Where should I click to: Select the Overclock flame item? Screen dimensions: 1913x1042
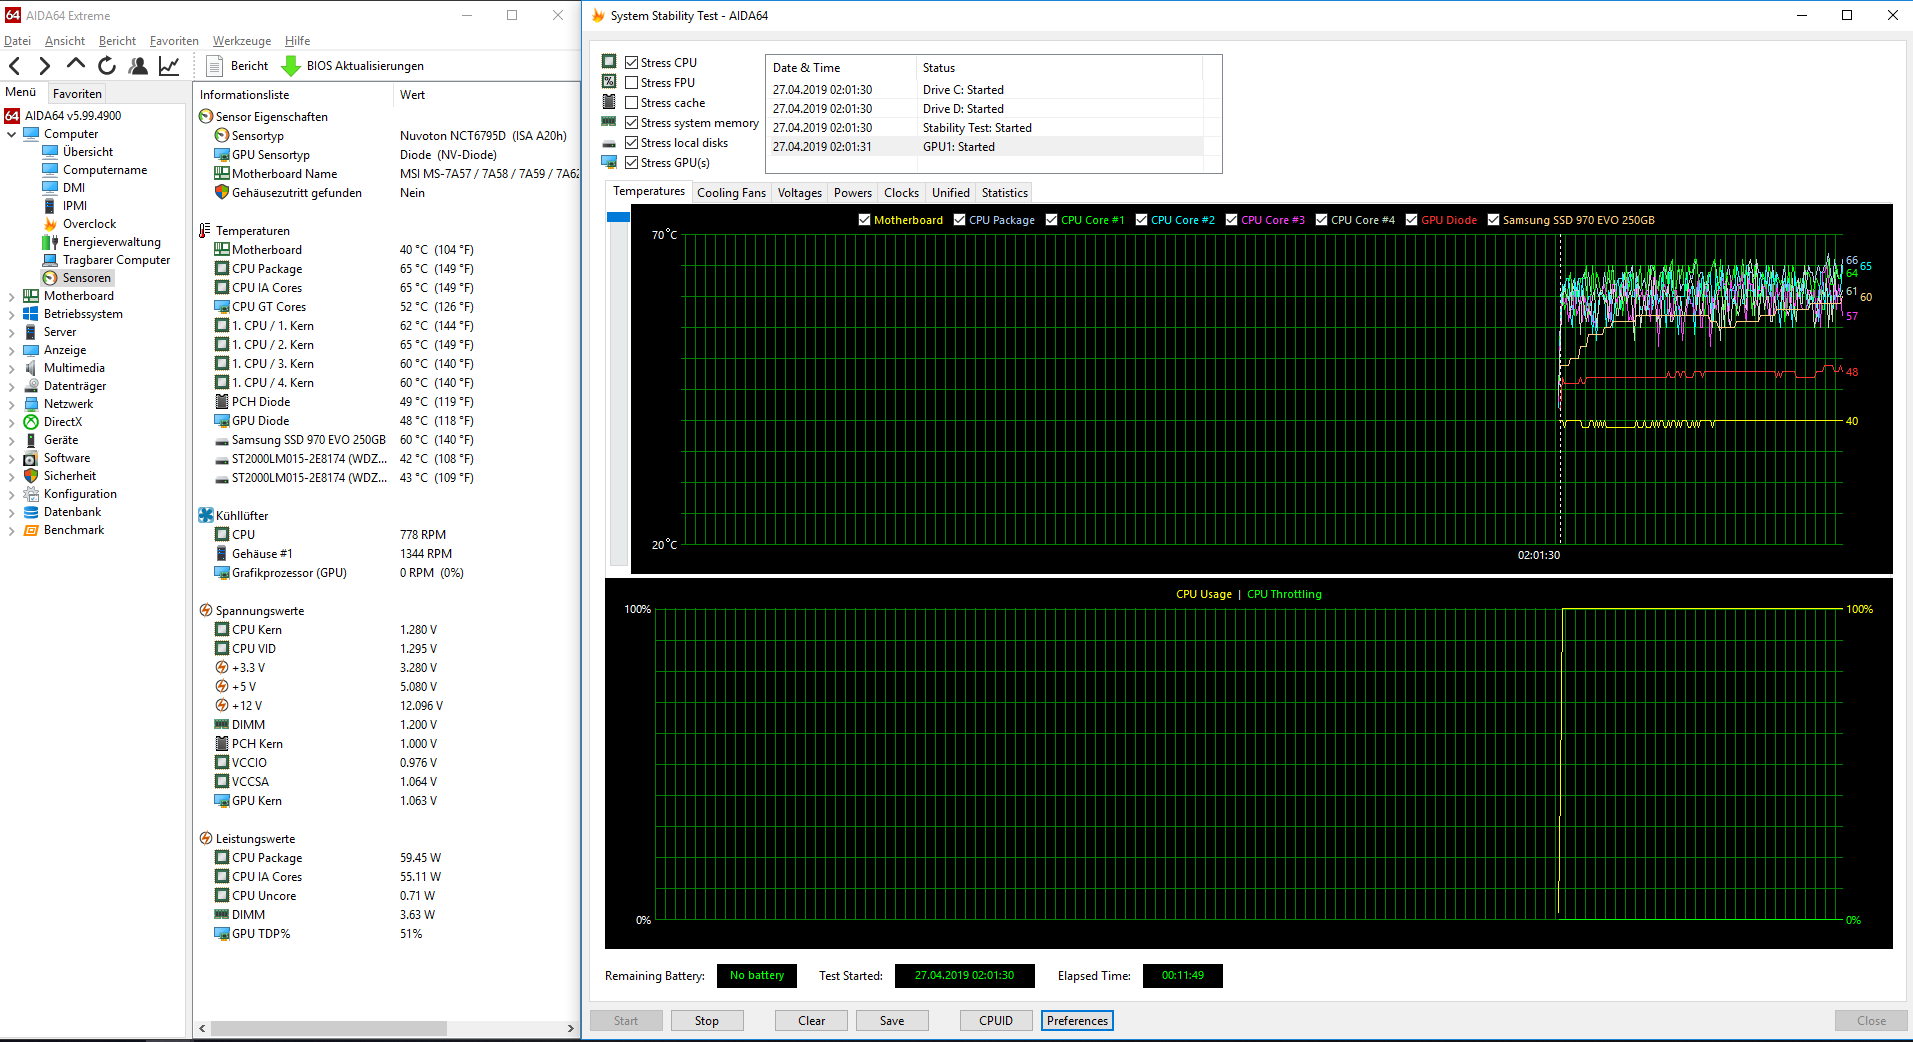[x=80, y=224]
